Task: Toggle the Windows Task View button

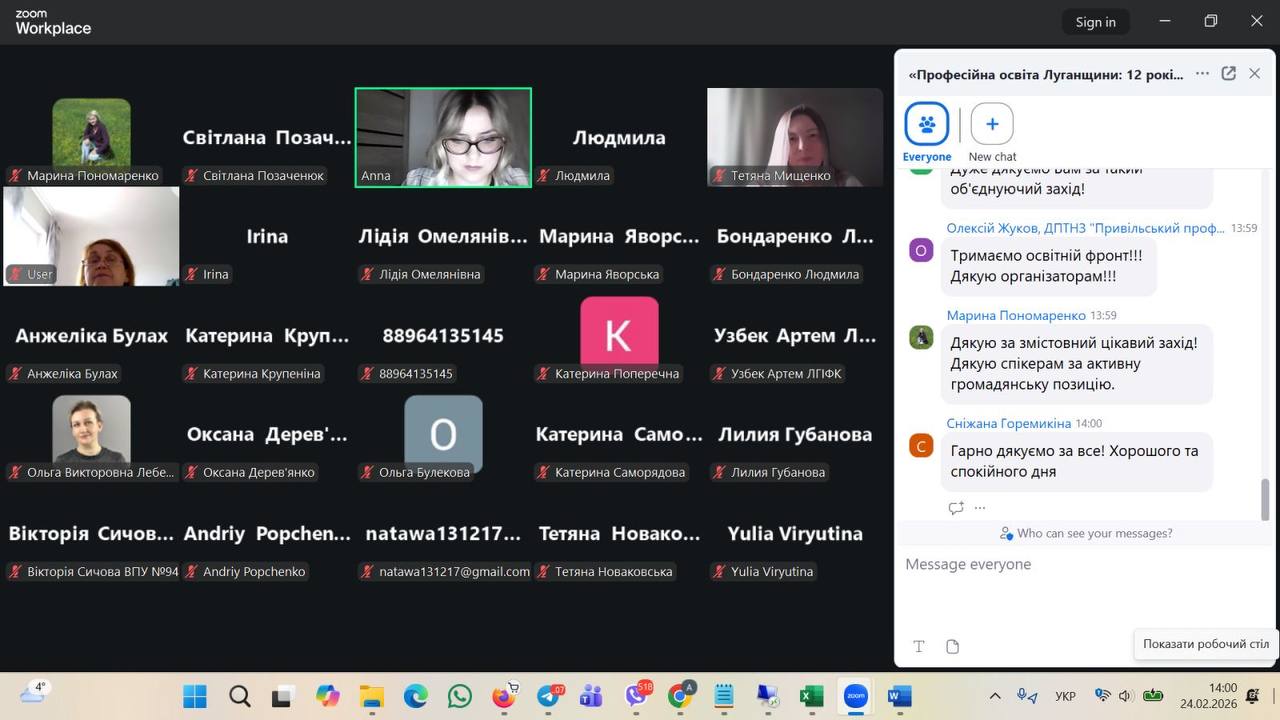Action: click(283, 696)
